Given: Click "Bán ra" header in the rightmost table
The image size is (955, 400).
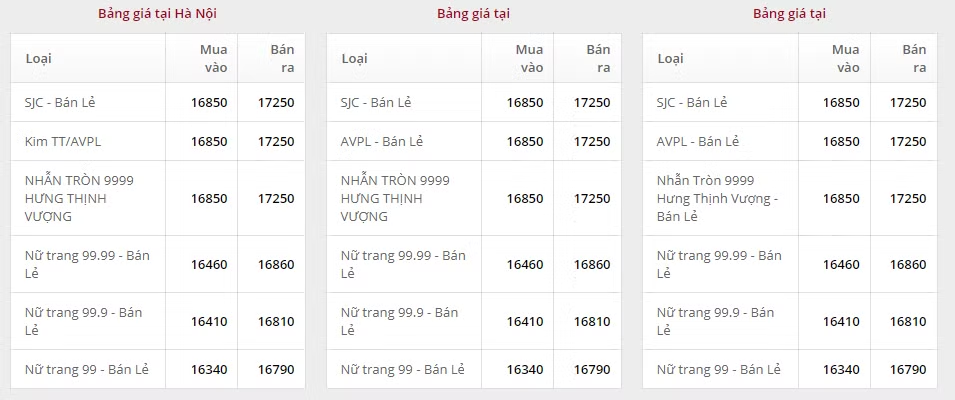Looking at the screenshot, I should pos(914,58).
